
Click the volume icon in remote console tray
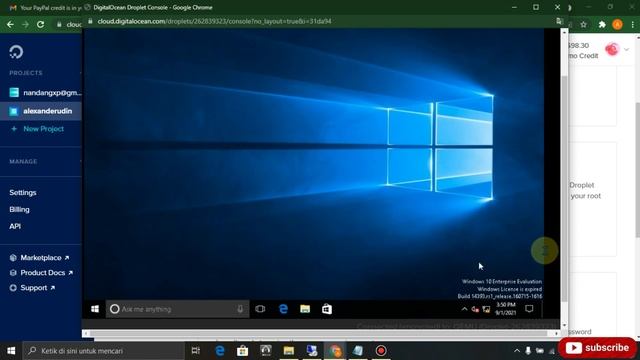pos(475,309)
